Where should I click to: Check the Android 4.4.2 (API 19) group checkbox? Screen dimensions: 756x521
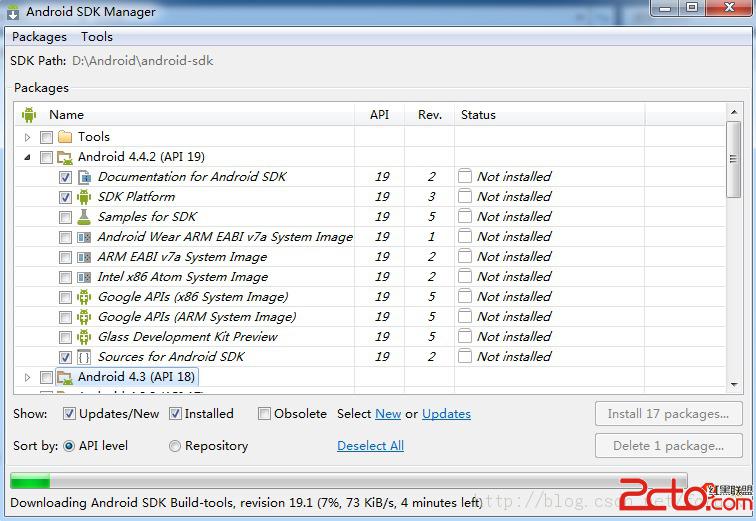click(46, 157)
